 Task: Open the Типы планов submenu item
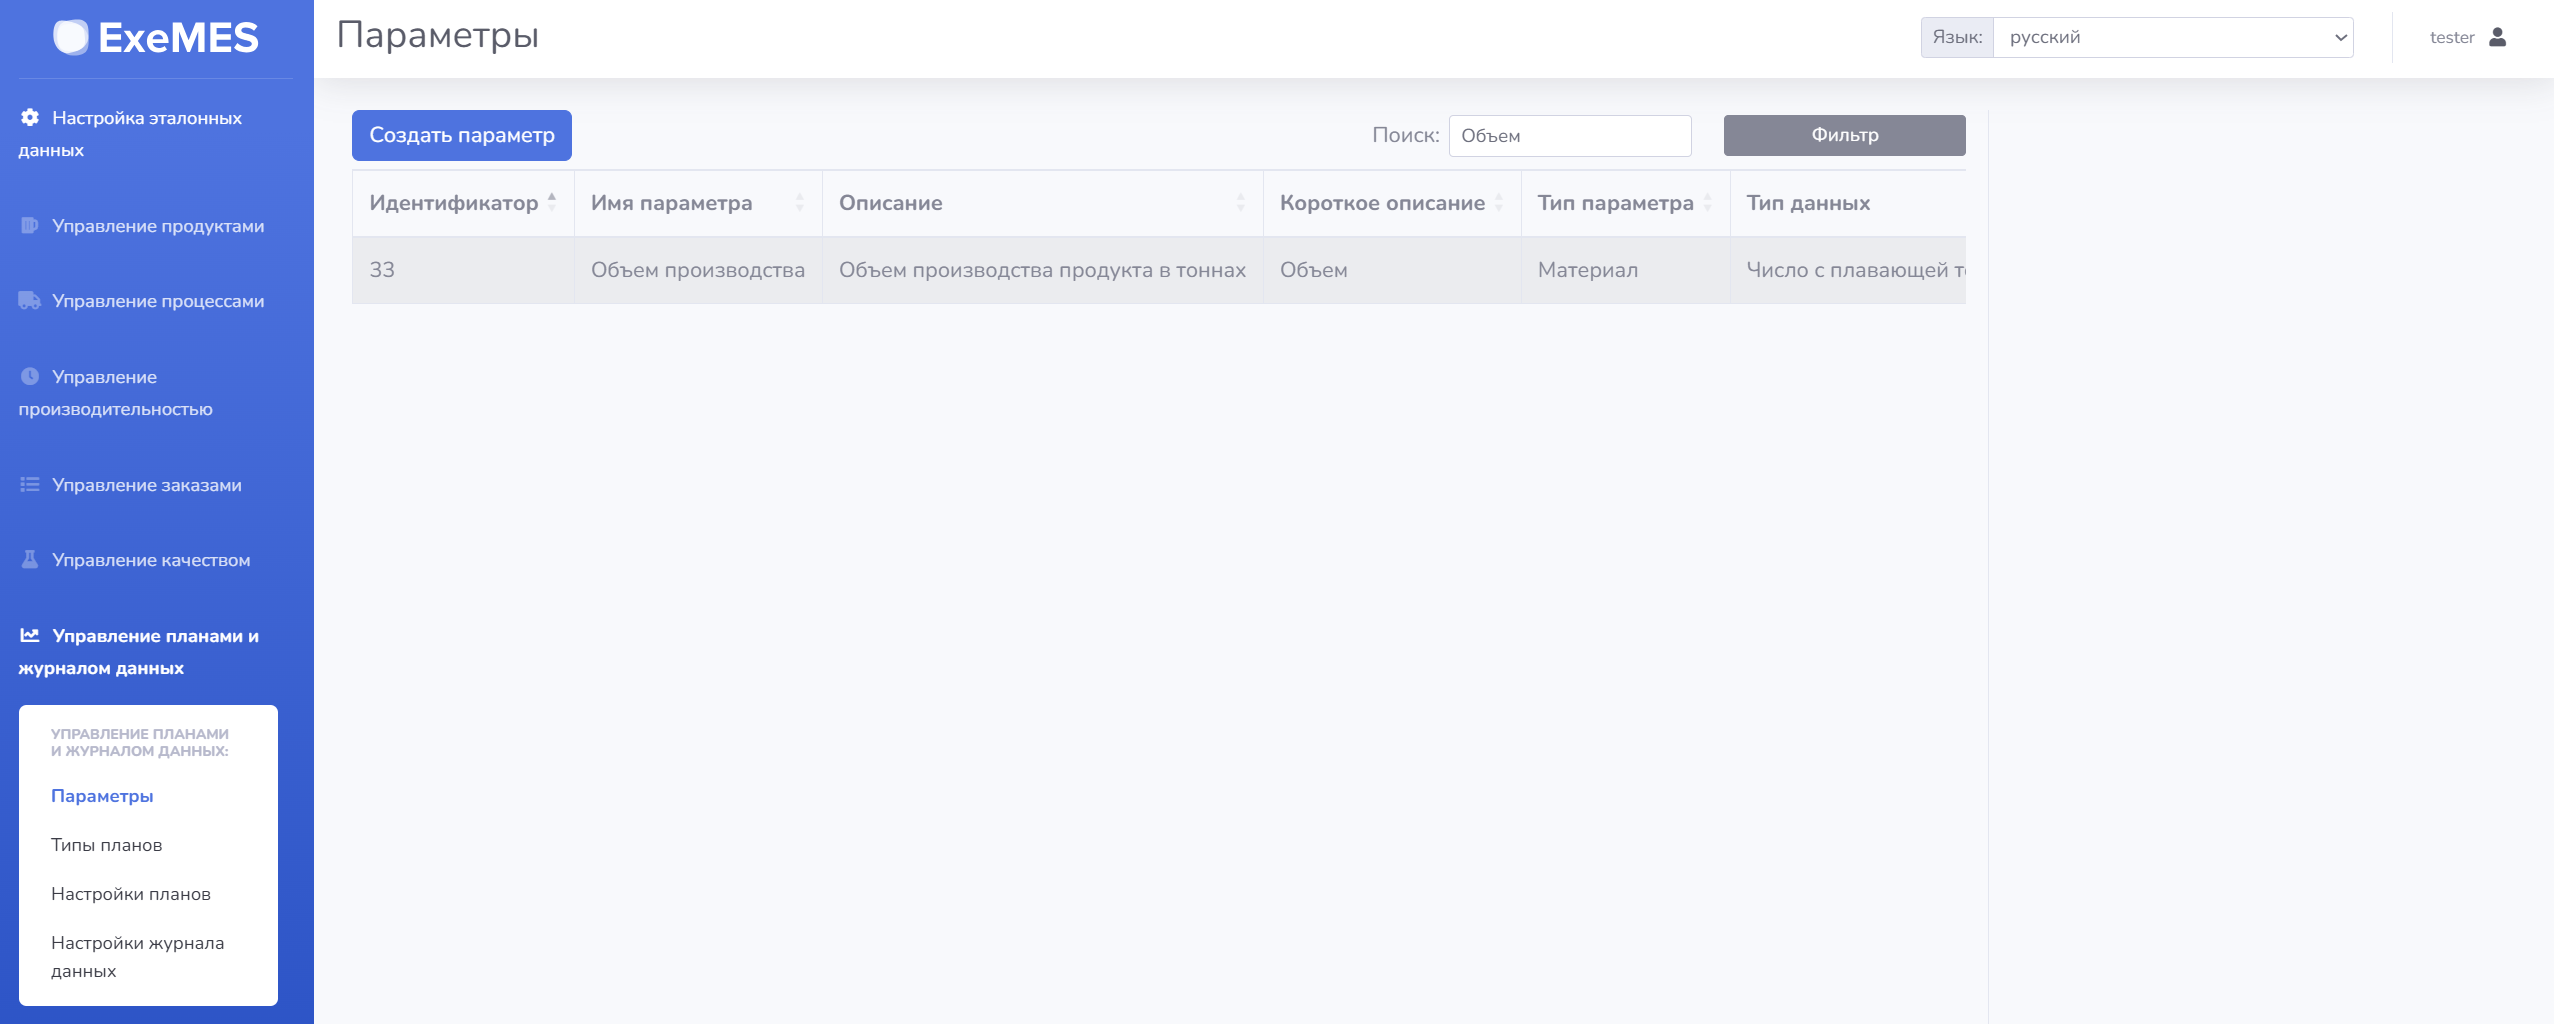107,845
